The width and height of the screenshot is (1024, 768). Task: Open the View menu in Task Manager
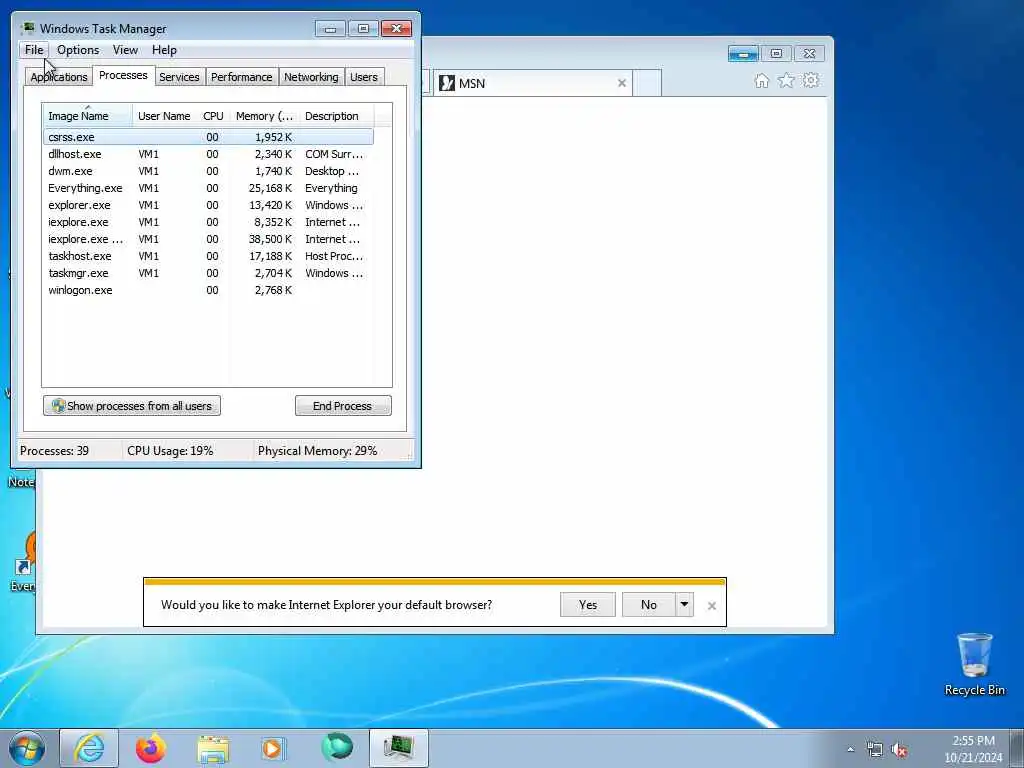click(125, 50)
